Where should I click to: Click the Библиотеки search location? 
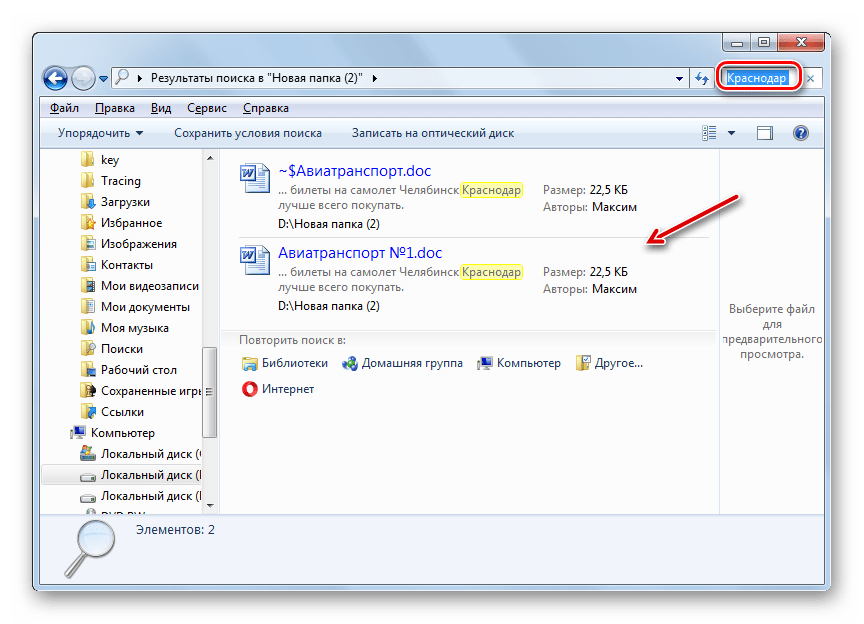tap(285, 363)
